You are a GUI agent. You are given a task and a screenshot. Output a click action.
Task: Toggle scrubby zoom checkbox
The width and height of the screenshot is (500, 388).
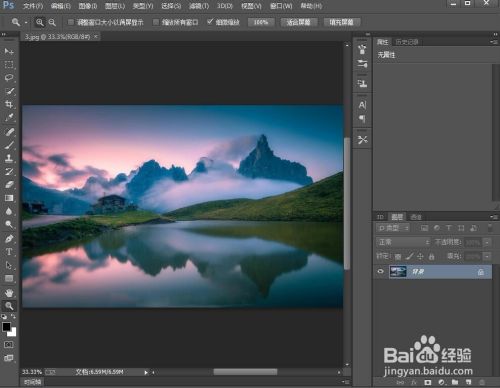tap(210, 22)
